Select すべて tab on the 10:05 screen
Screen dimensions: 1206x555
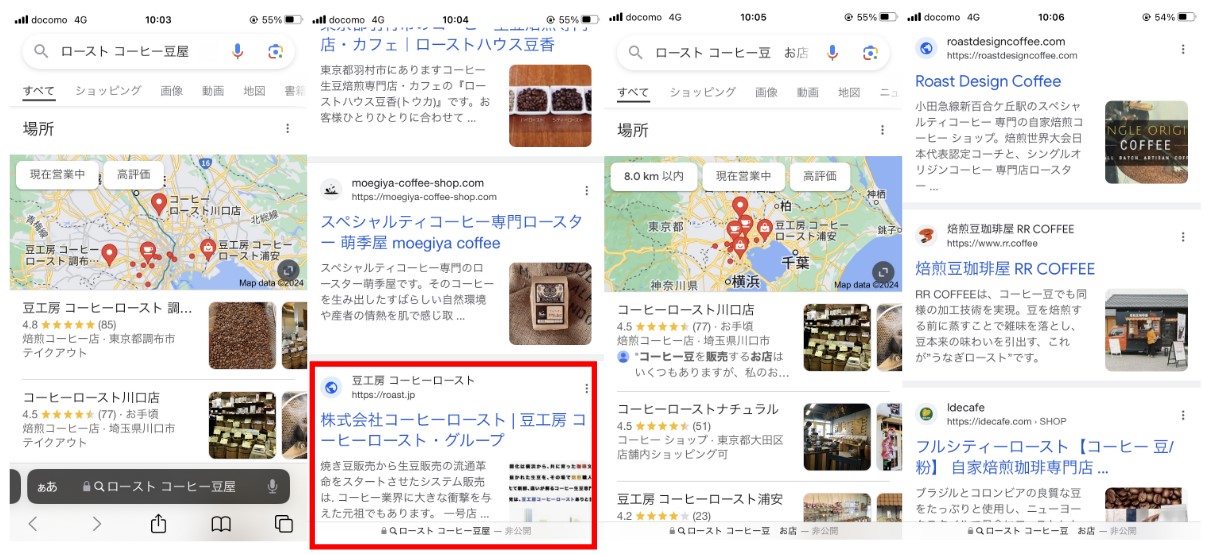(x=633, y=92)
